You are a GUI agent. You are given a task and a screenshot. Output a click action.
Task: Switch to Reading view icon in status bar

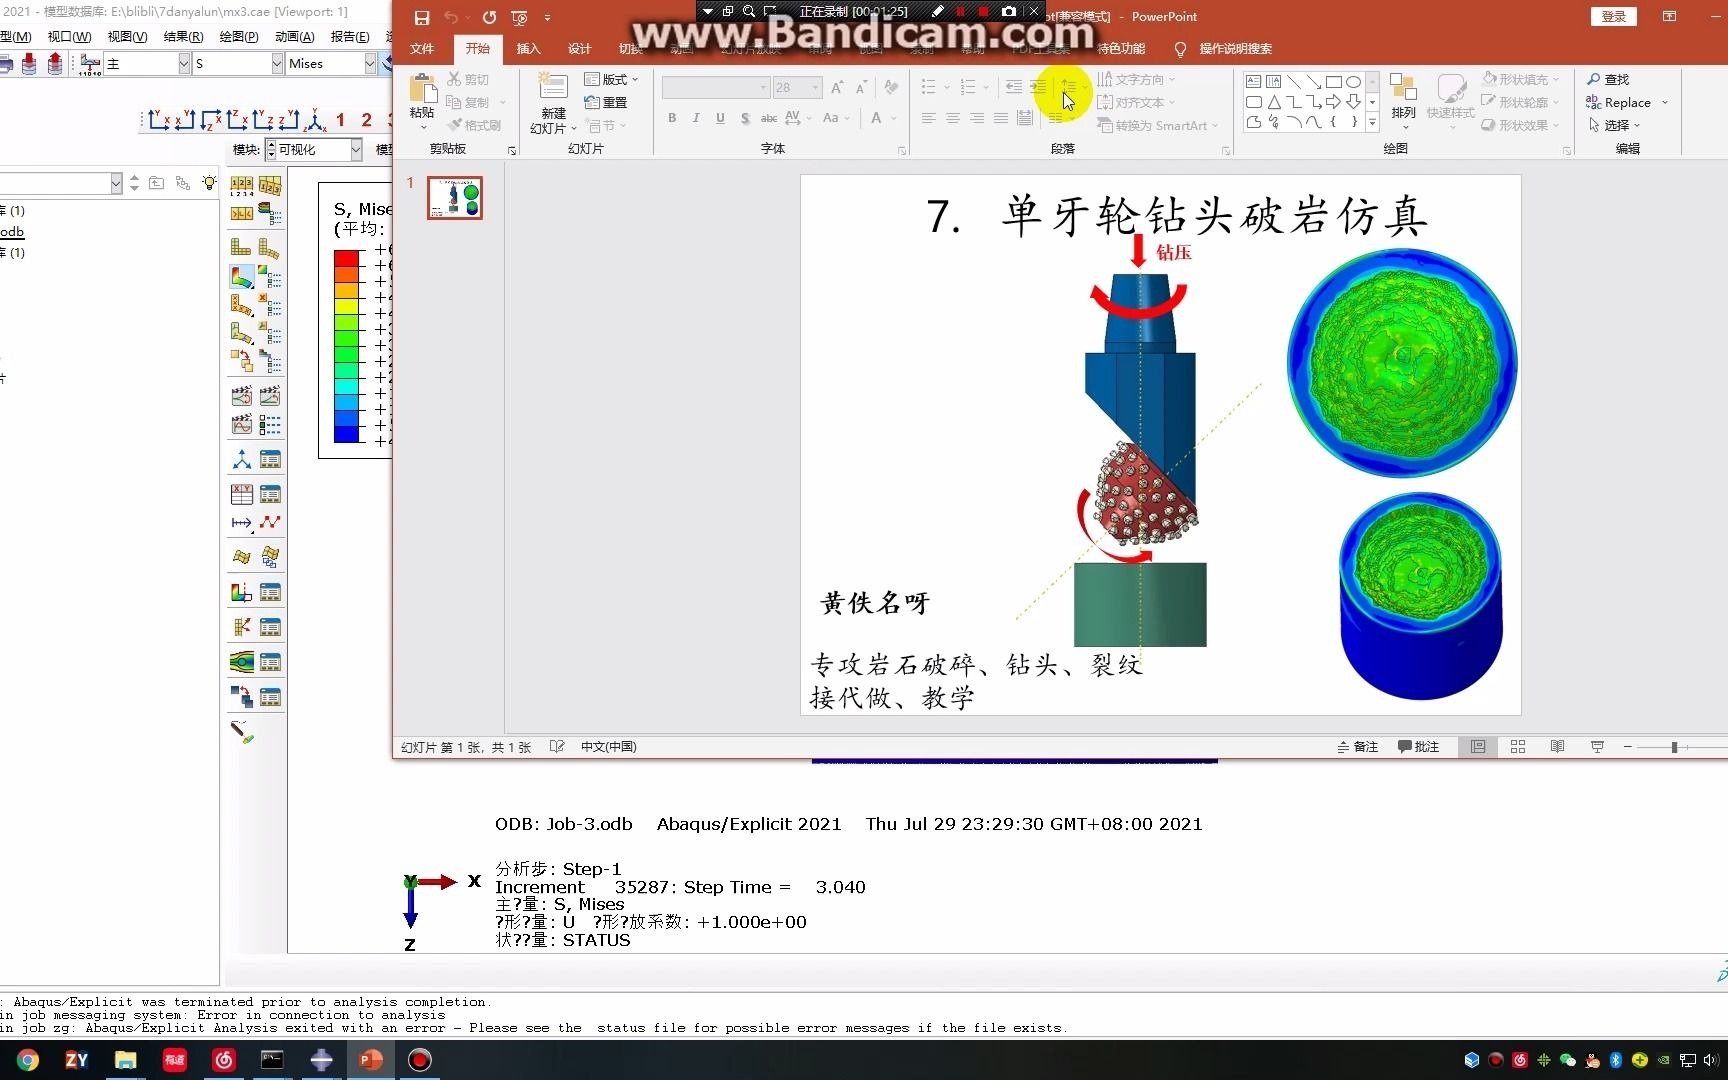click(1557, 747)
